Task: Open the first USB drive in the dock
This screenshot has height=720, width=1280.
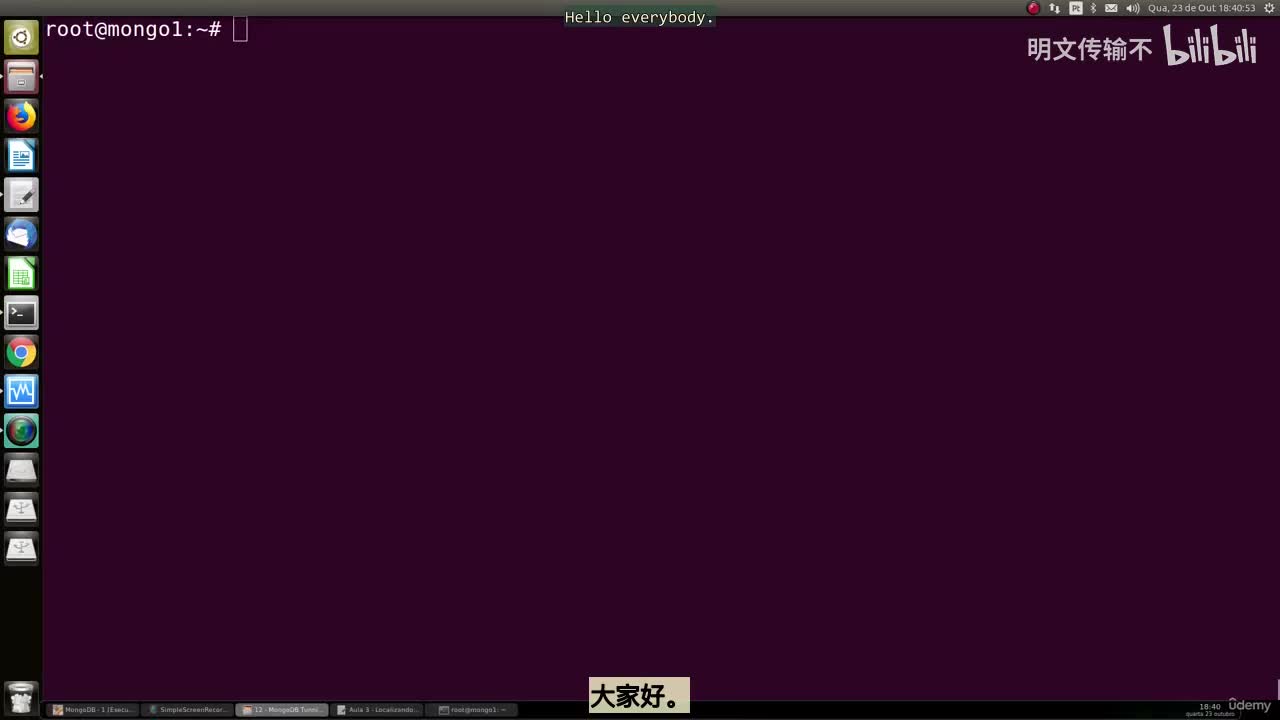Action: 21,509
